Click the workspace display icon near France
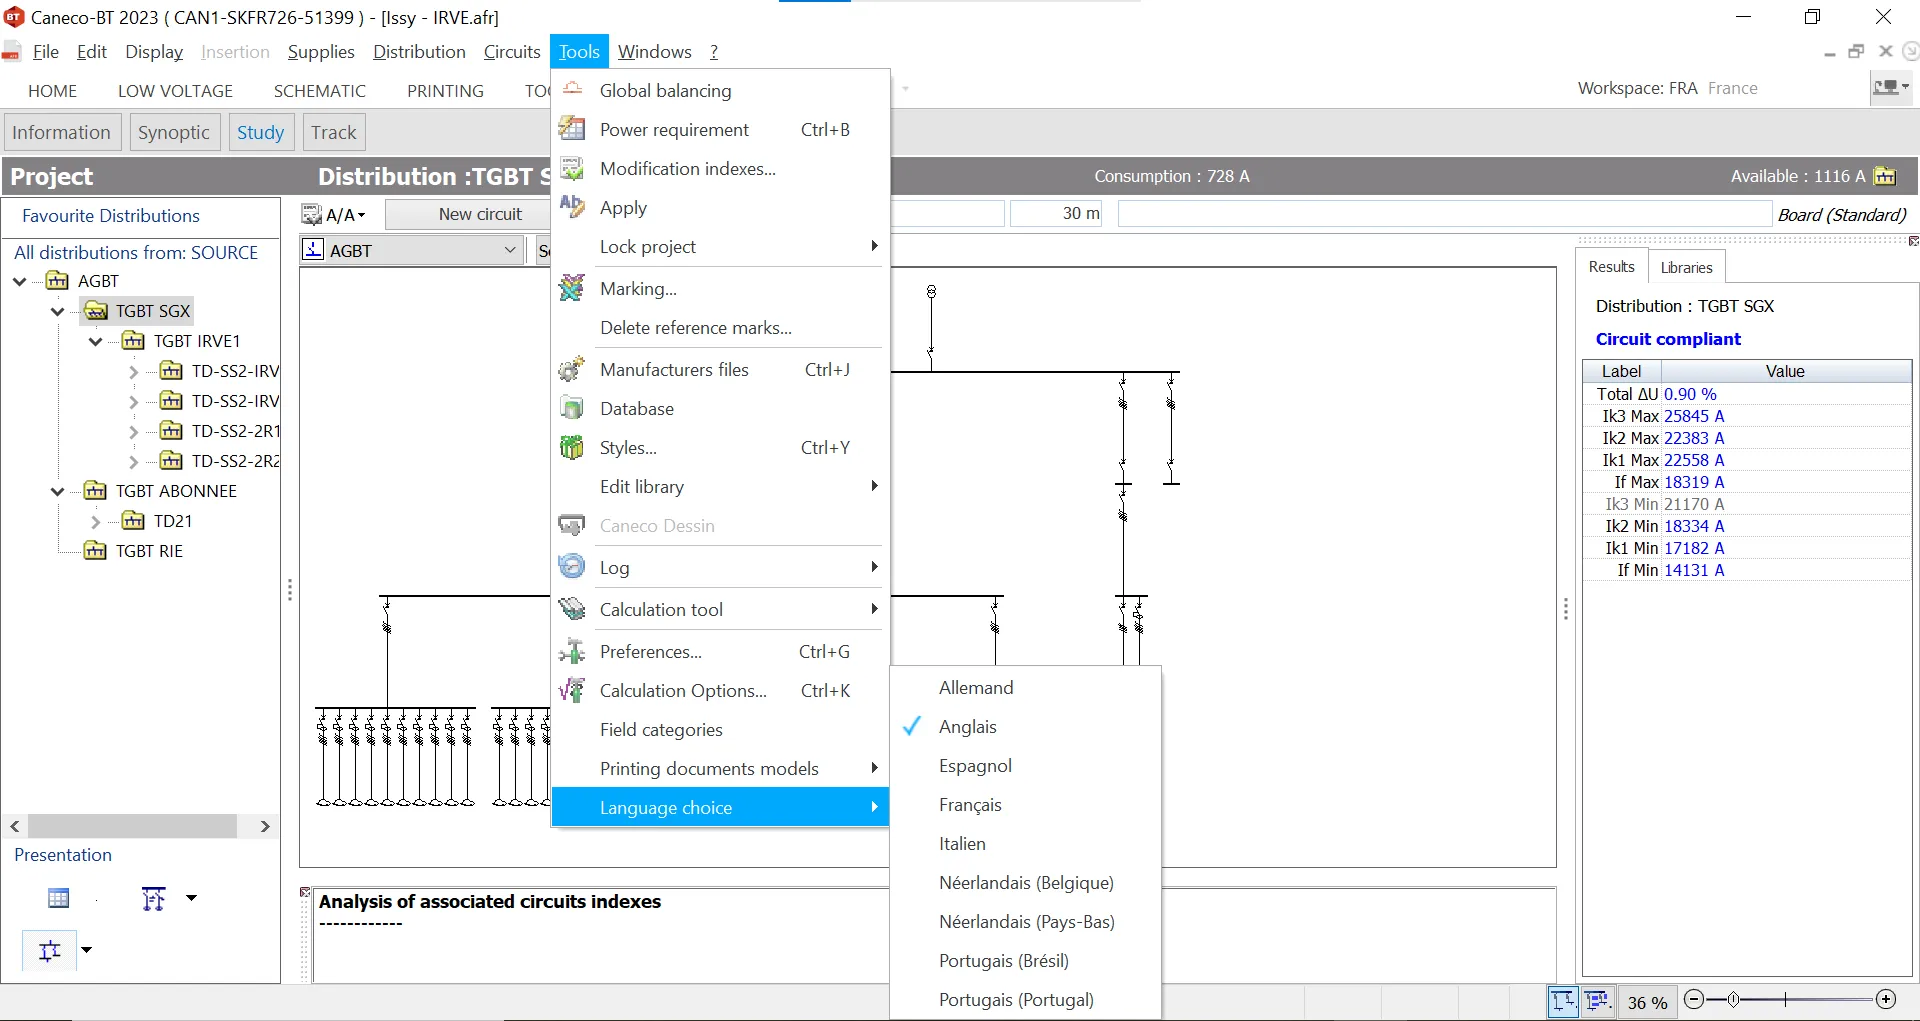The image size is (1920, 1021). [1885, 88]
